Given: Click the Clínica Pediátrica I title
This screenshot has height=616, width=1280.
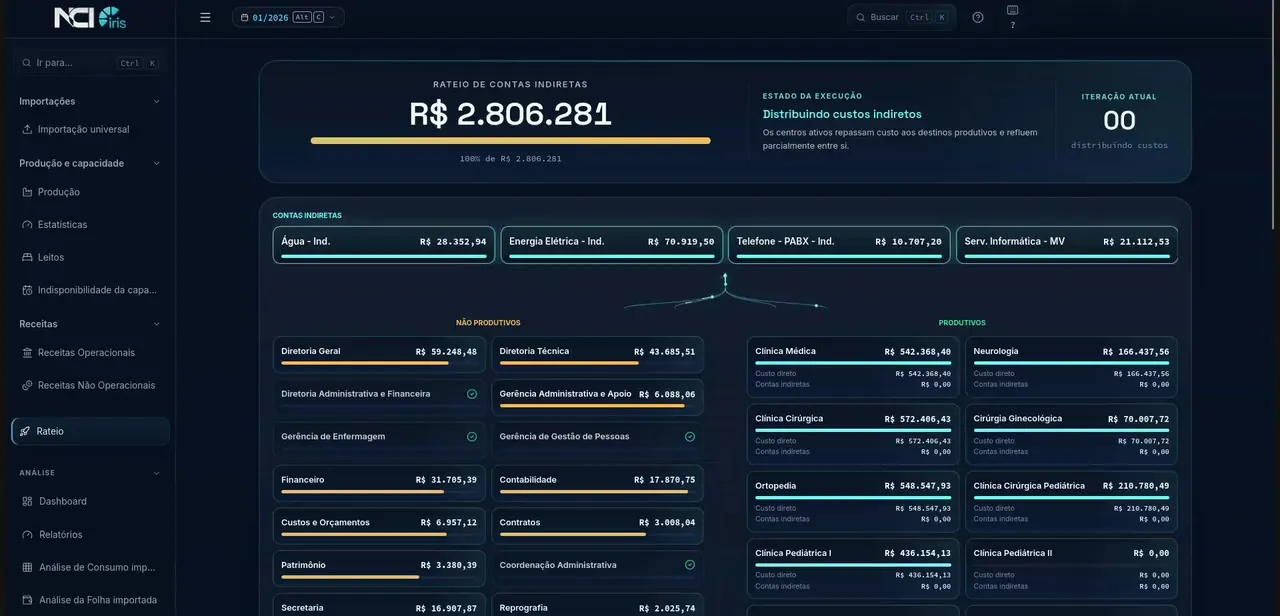Looking at the screenshot, I should [x=793, y=553].
